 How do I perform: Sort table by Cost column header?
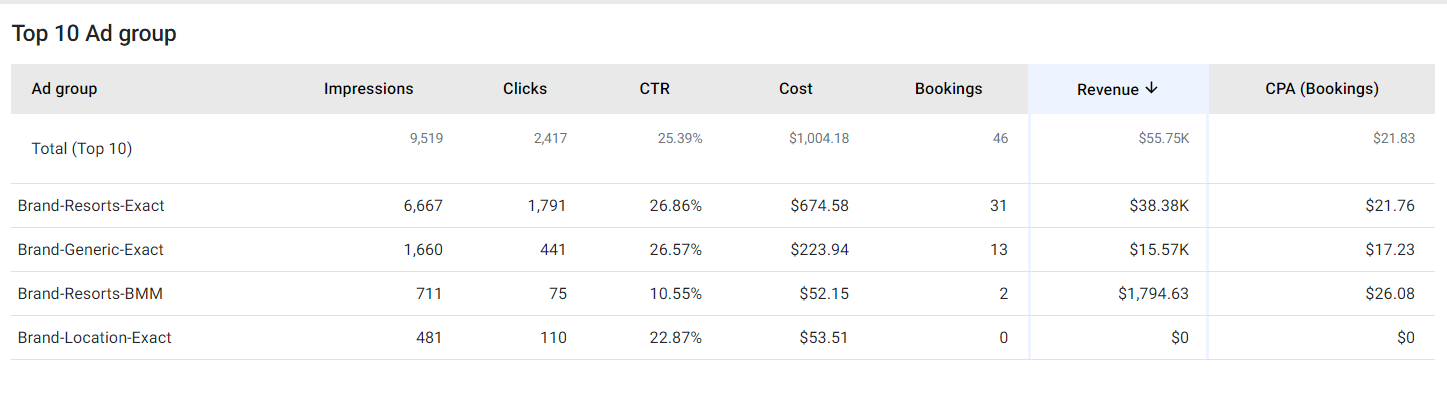click(x=796, y=89)
